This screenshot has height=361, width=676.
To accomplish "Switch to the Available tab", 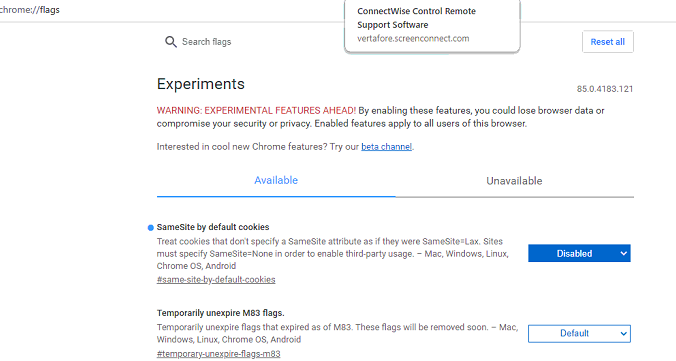I will tap(276, 180).
